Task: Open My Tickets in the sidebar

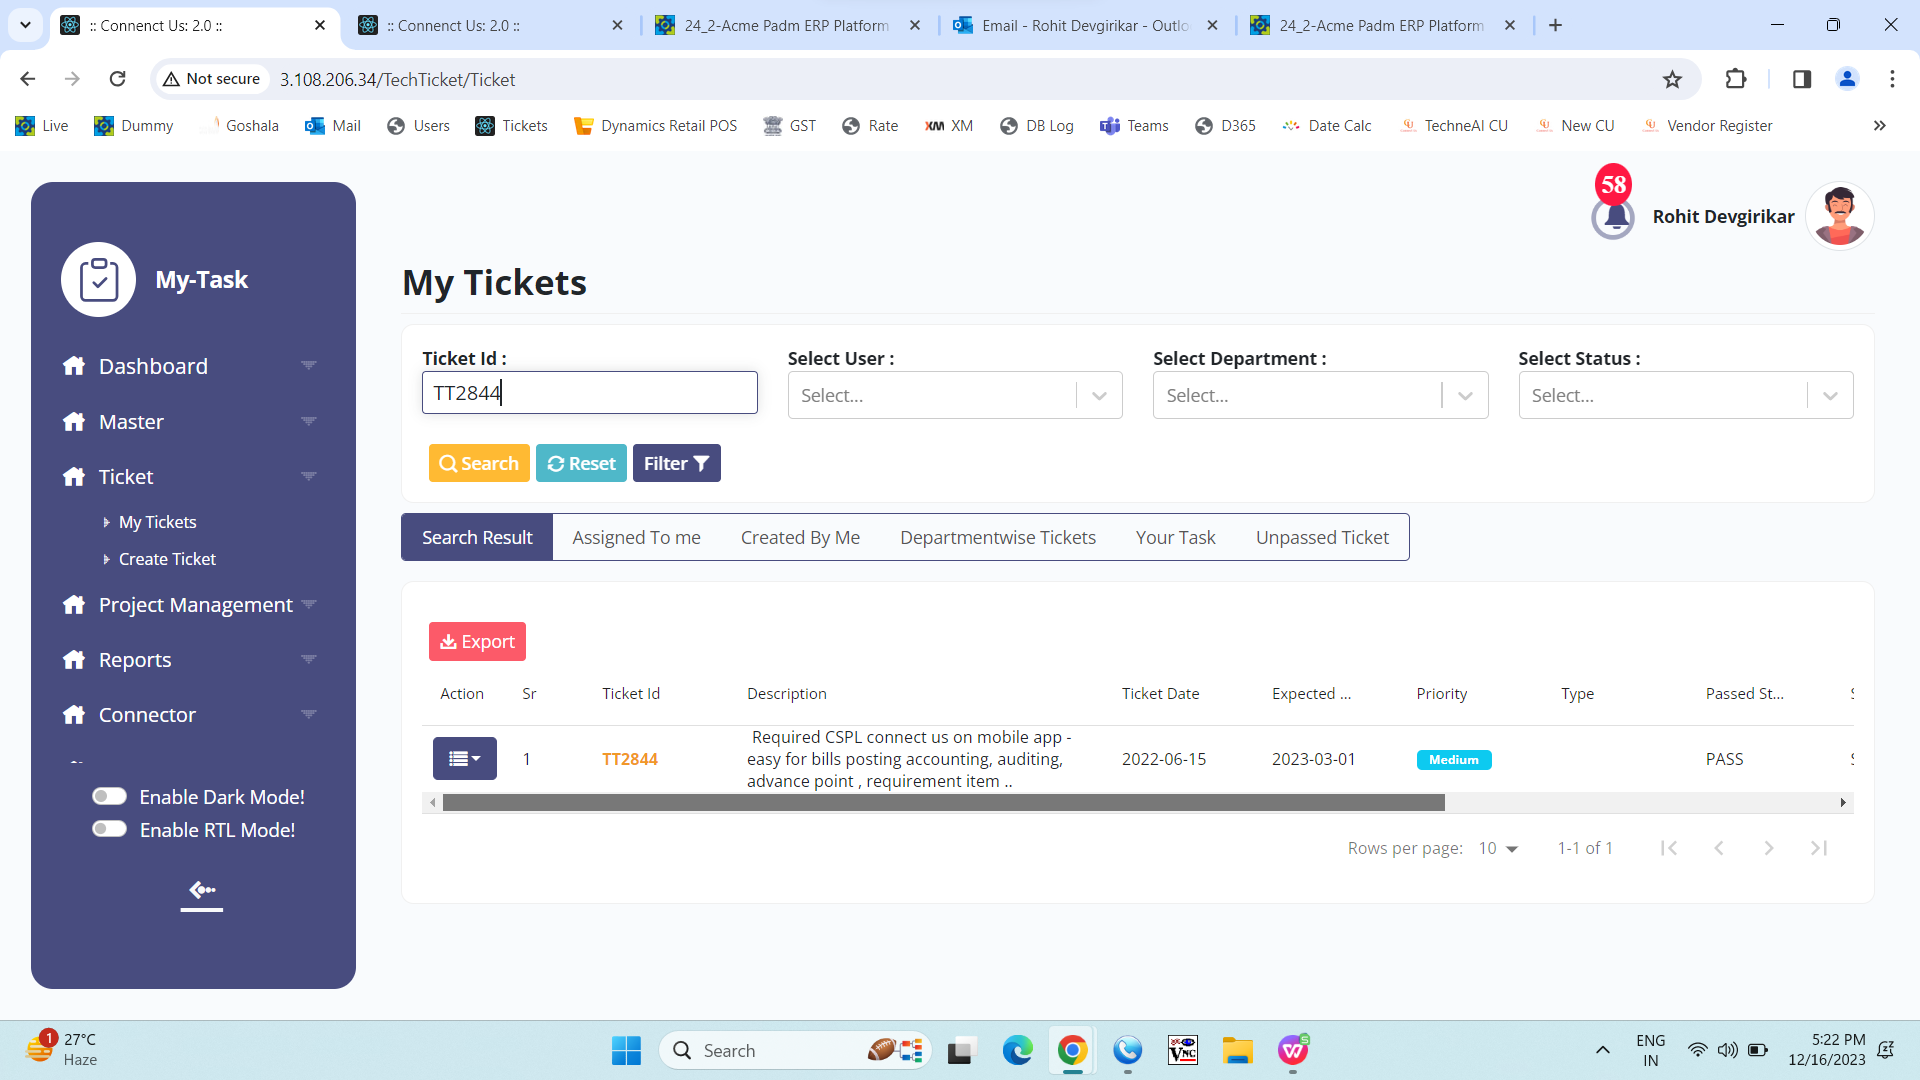Action: 157,522
